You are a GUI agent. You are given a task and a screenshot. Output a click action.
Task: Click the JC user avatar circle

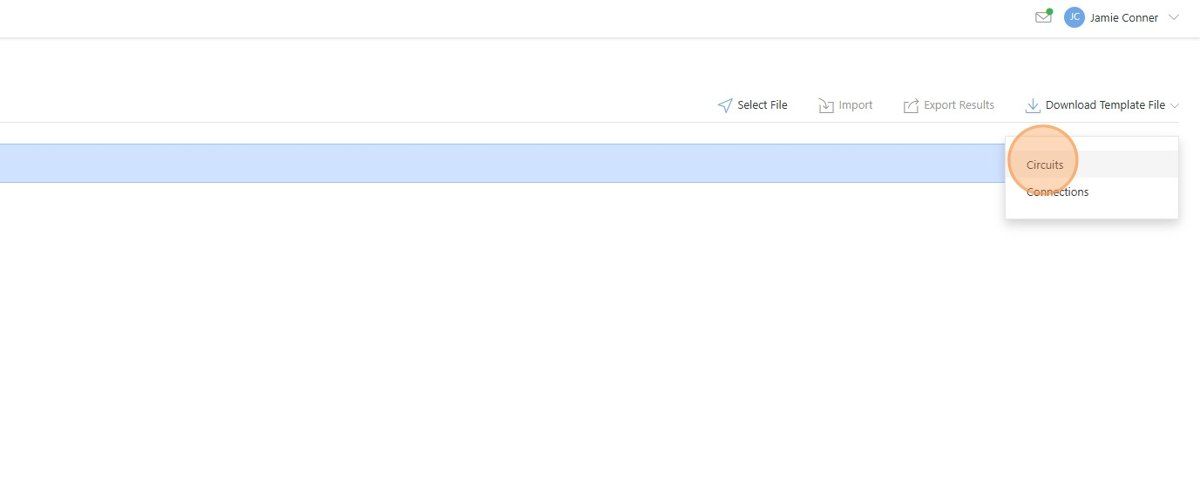coord(1074,17)
